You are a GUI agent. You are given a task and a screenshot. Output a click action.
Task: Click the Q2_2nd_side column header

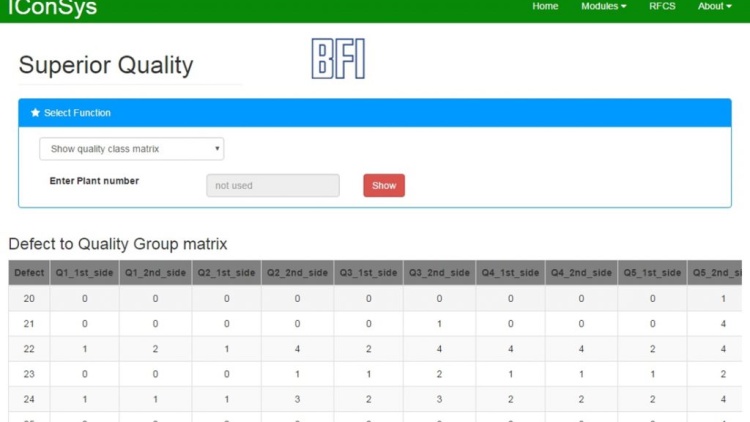(297, 273)
